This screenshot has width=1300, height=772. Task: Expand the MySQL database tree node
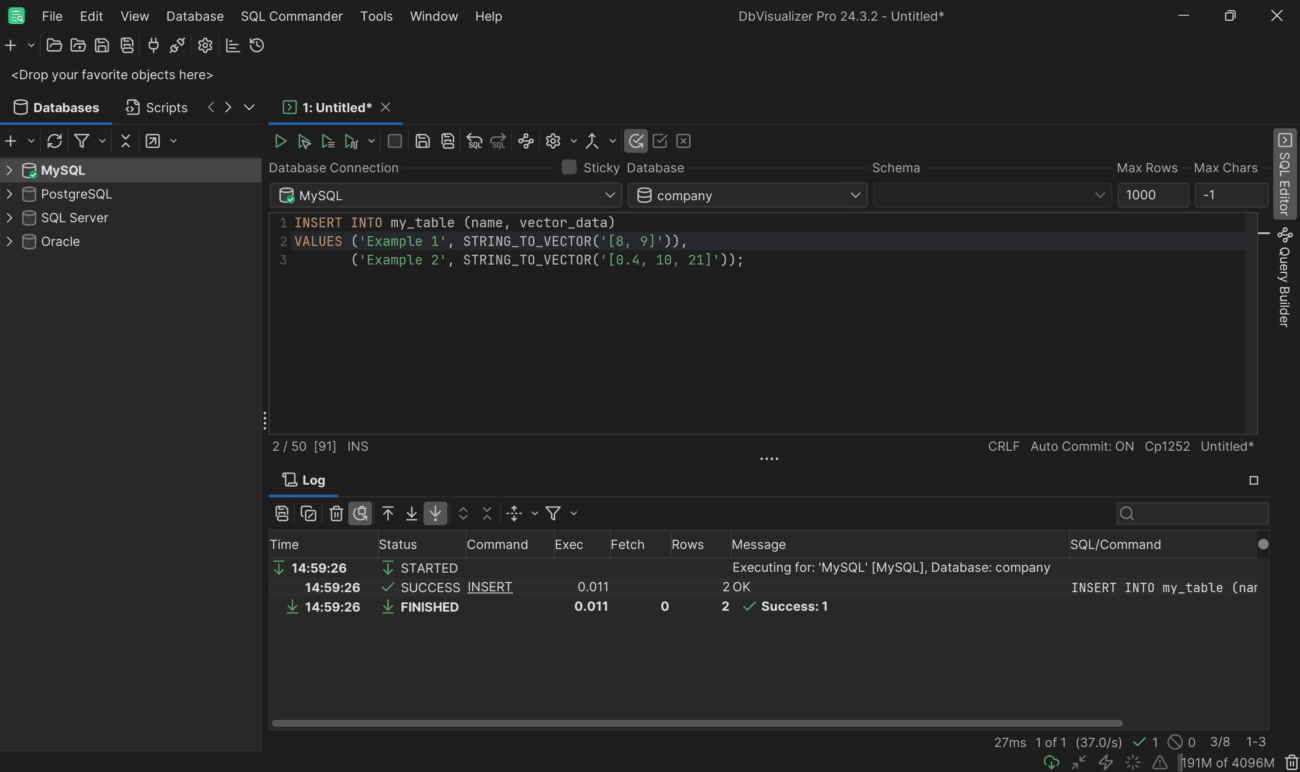pos(8,170)
